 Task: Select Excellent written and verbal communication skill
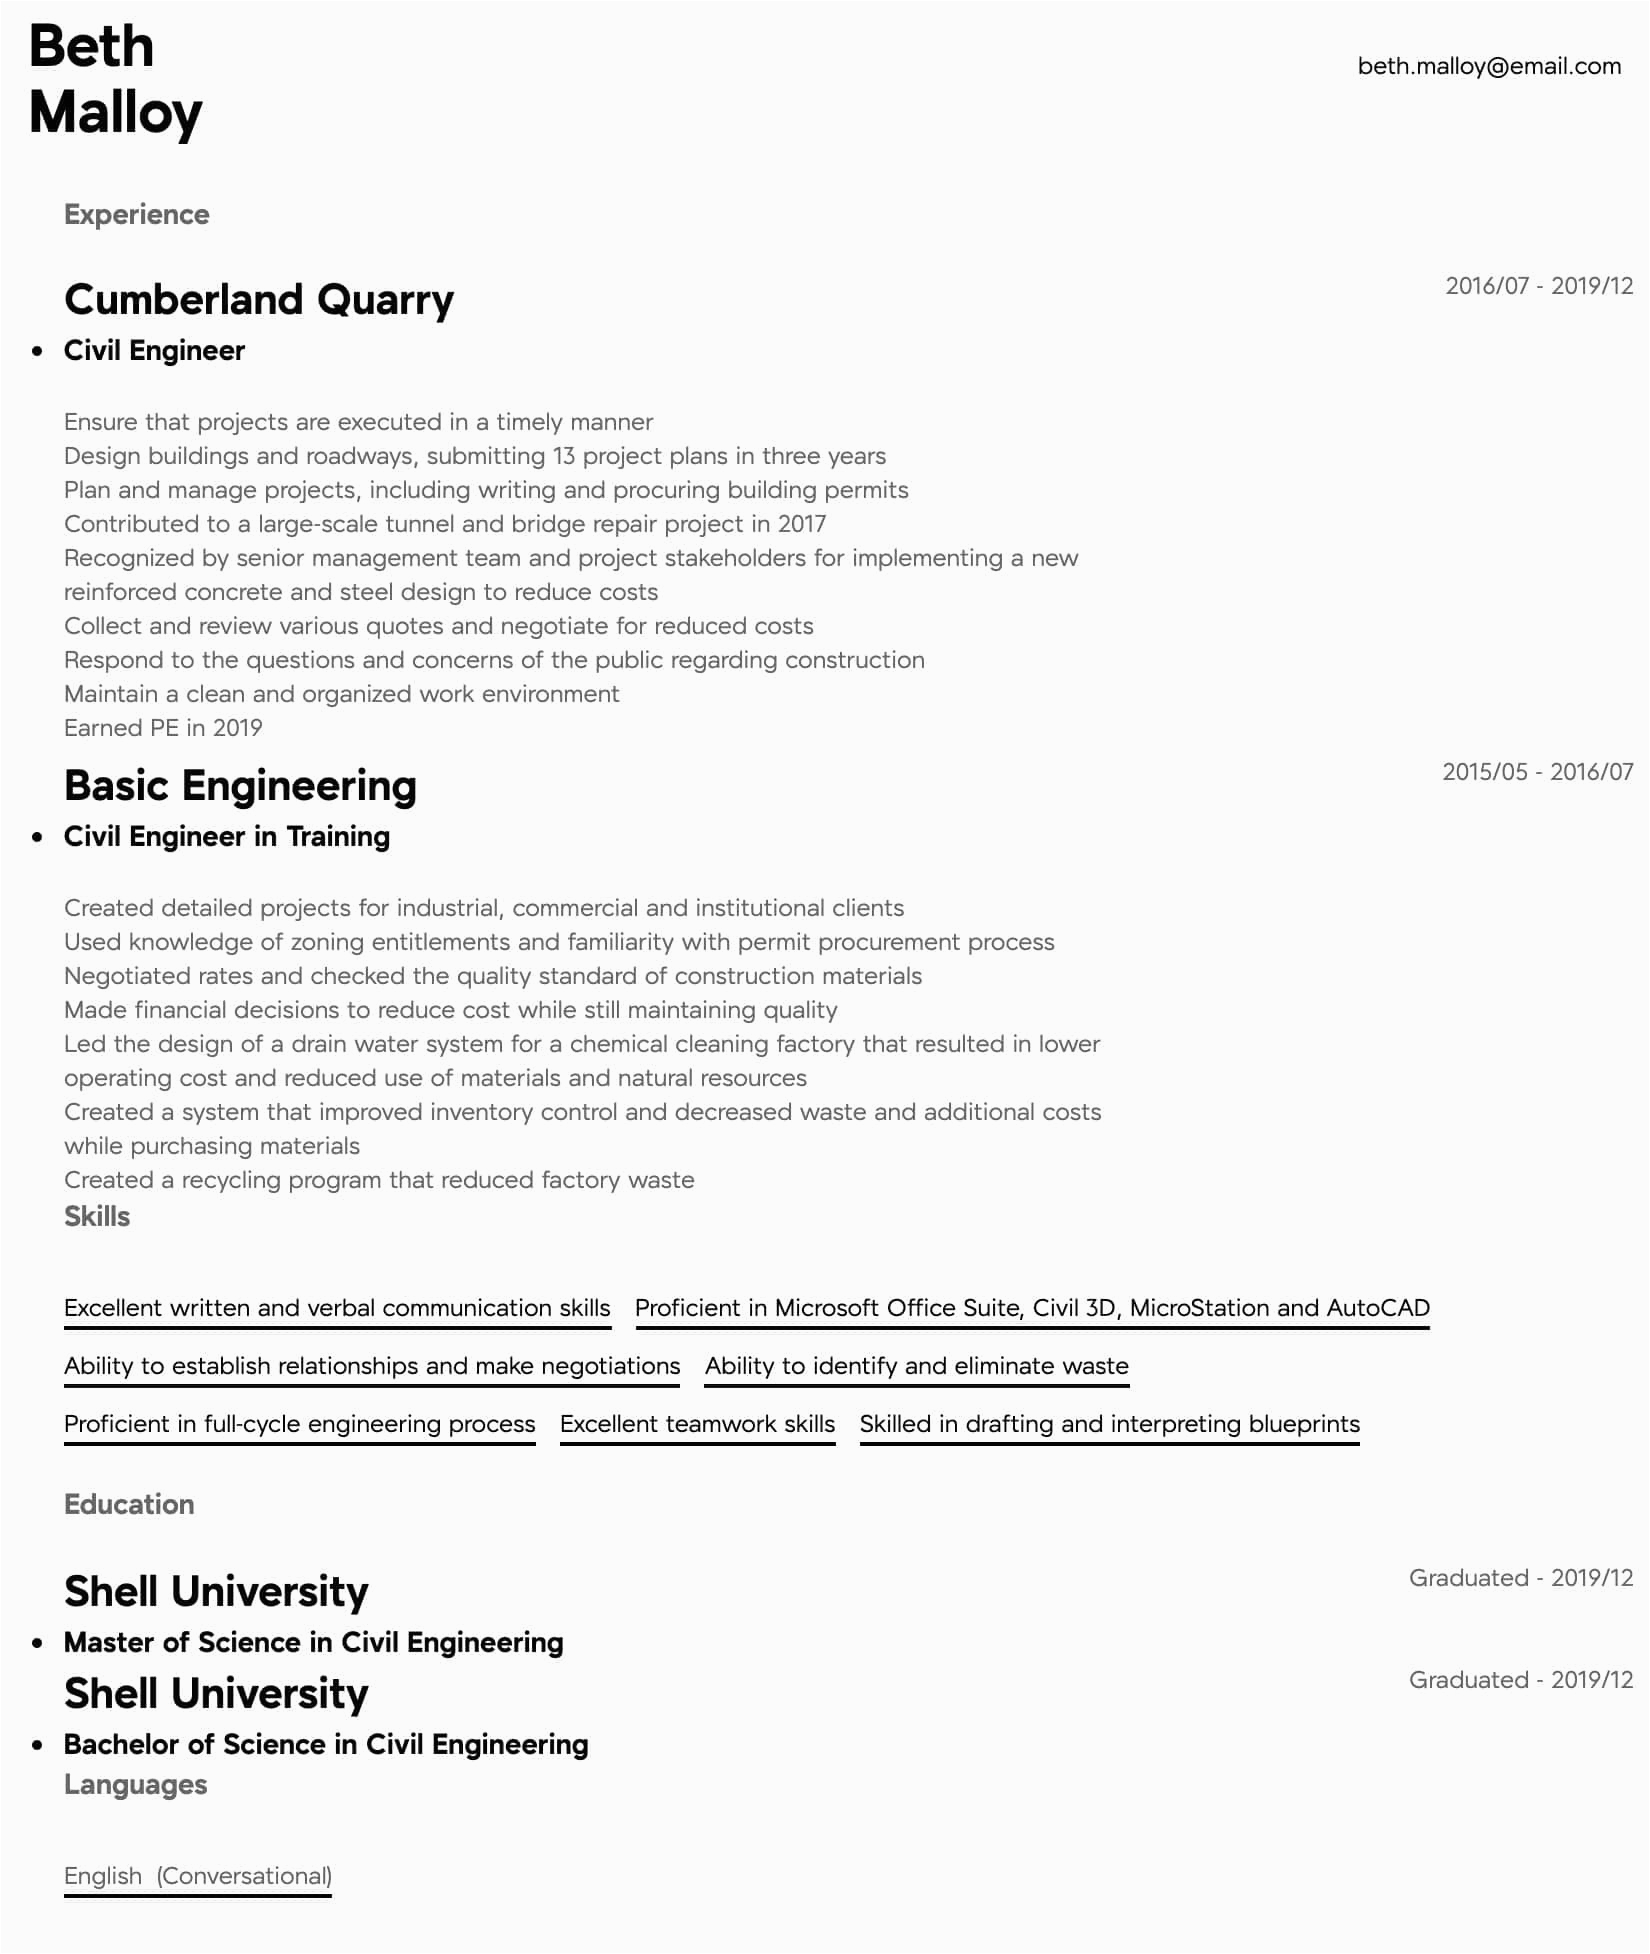pos(337,1308)
